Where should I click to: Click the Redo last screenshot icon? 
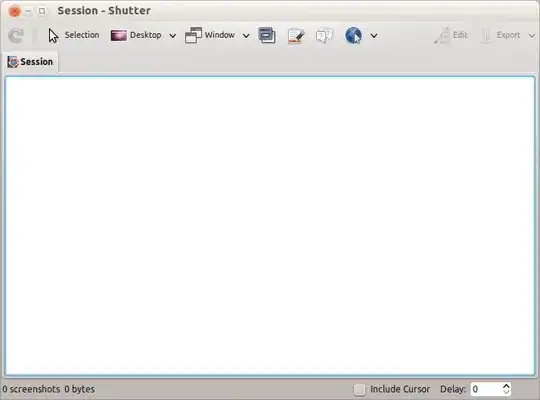tap(16, 35)
